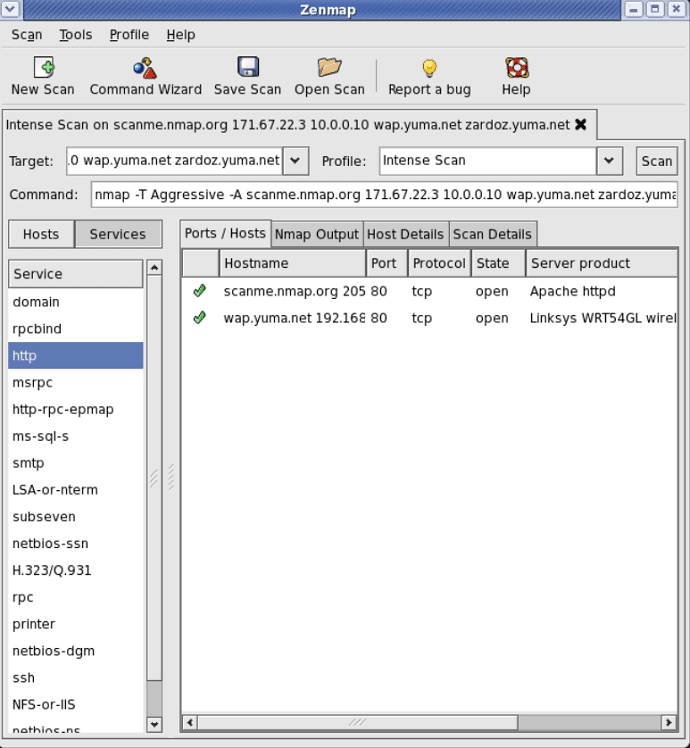Select the http service row

point(75,355)
